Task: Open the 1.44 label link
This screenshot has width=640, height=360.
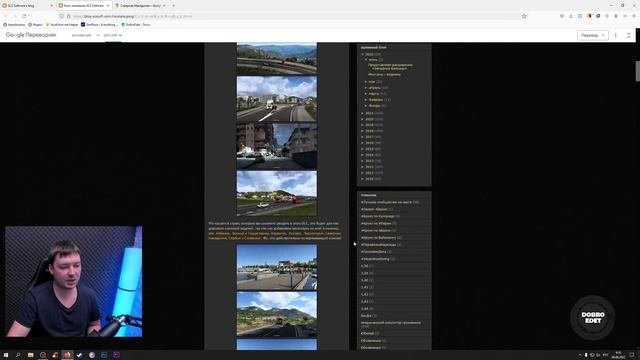Action: tap(364, 309)
